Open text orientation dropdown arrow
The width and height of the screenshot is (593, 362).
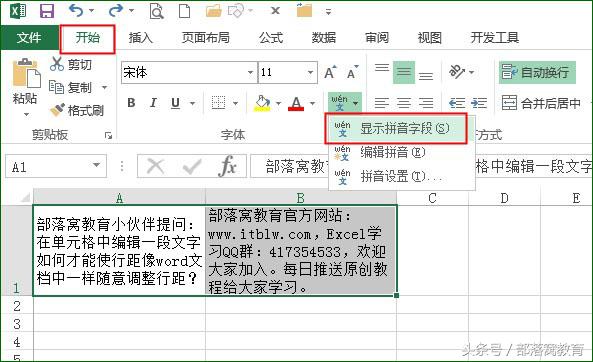tap(471, 72)
